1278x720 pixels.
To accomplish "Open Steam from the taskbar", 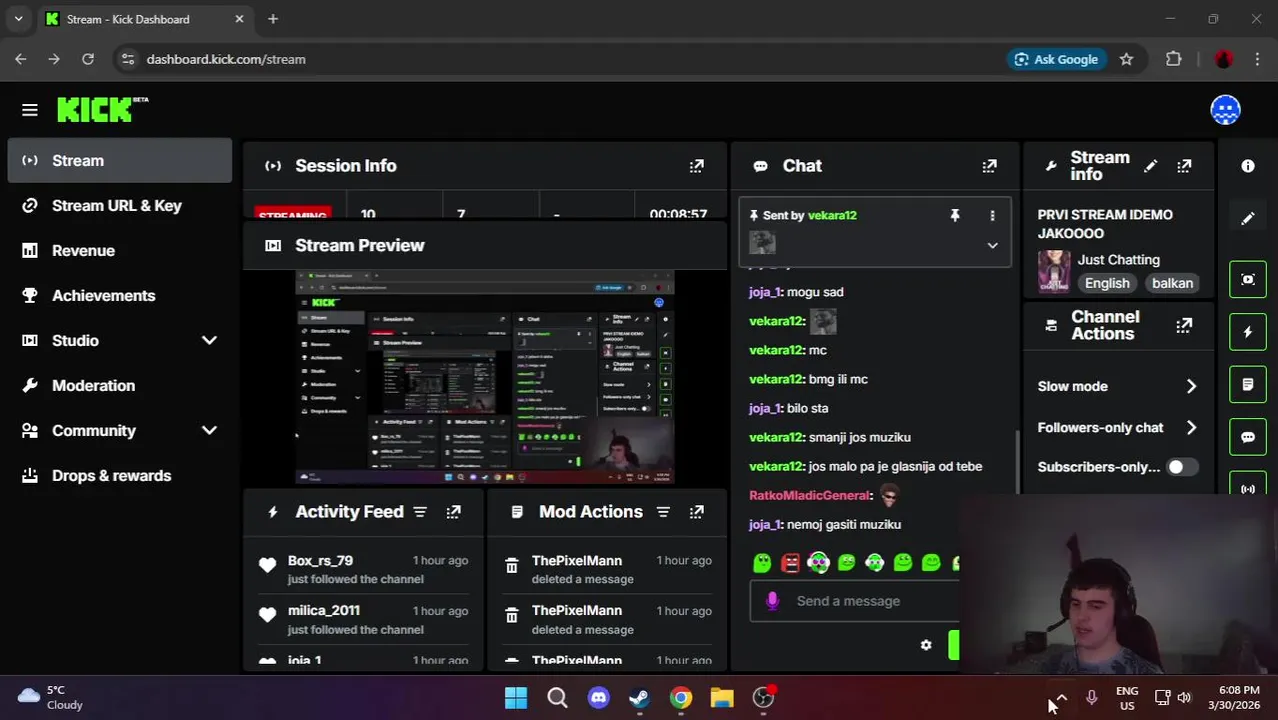I will 640,697.
